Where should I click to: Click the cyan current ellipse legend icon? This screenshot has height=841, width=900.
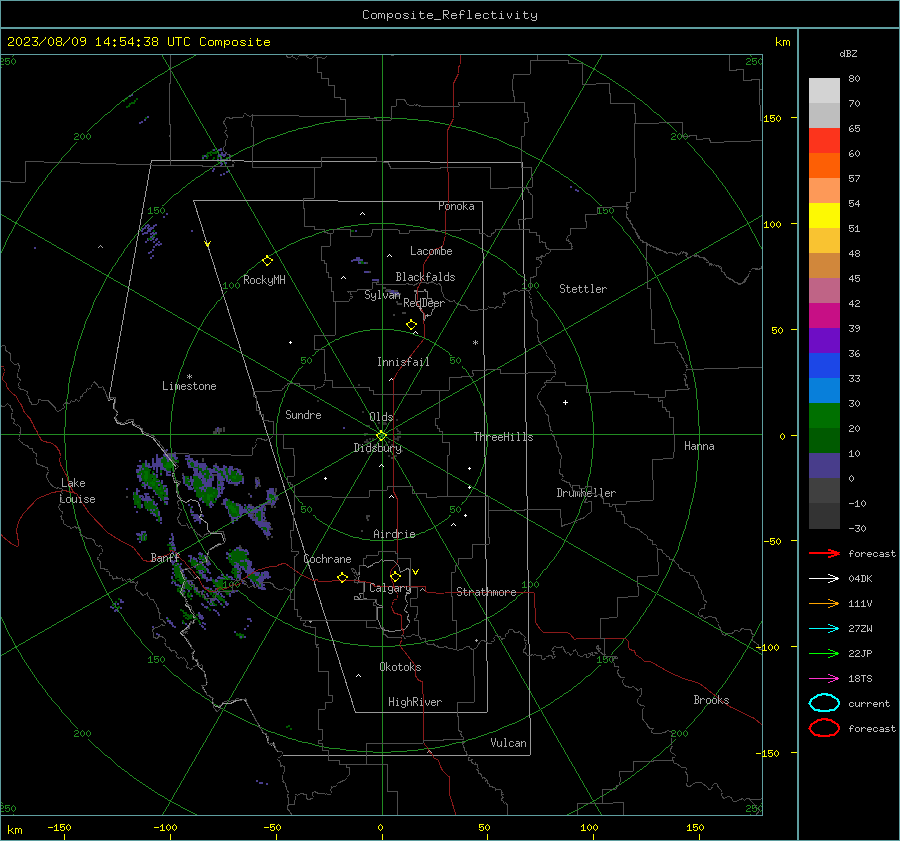[824, 703]
